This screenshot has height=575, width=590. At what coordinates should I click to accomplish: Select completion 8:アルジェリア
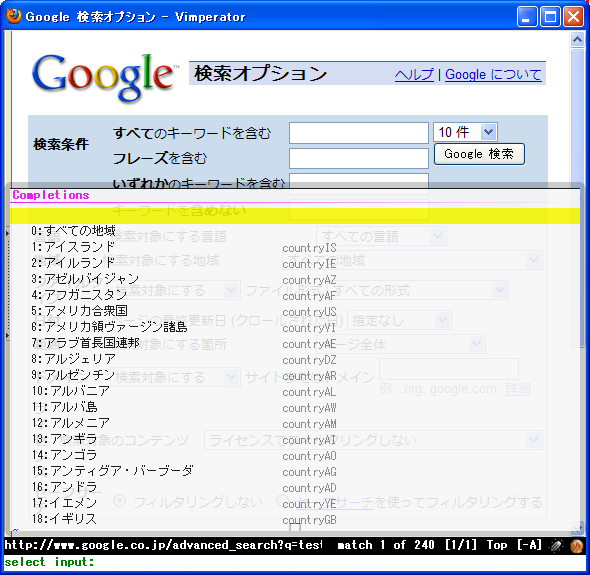(x=73, y=359)
